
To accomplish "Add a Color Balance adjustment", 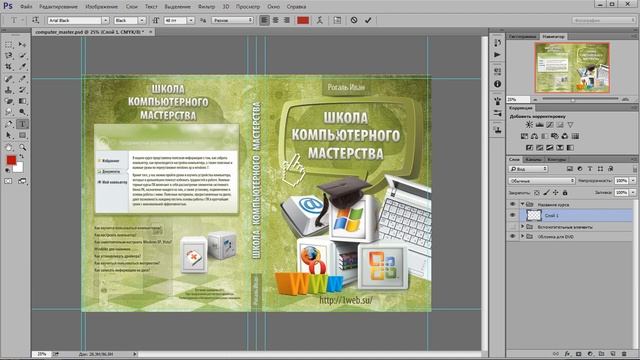I will point(534,136).
